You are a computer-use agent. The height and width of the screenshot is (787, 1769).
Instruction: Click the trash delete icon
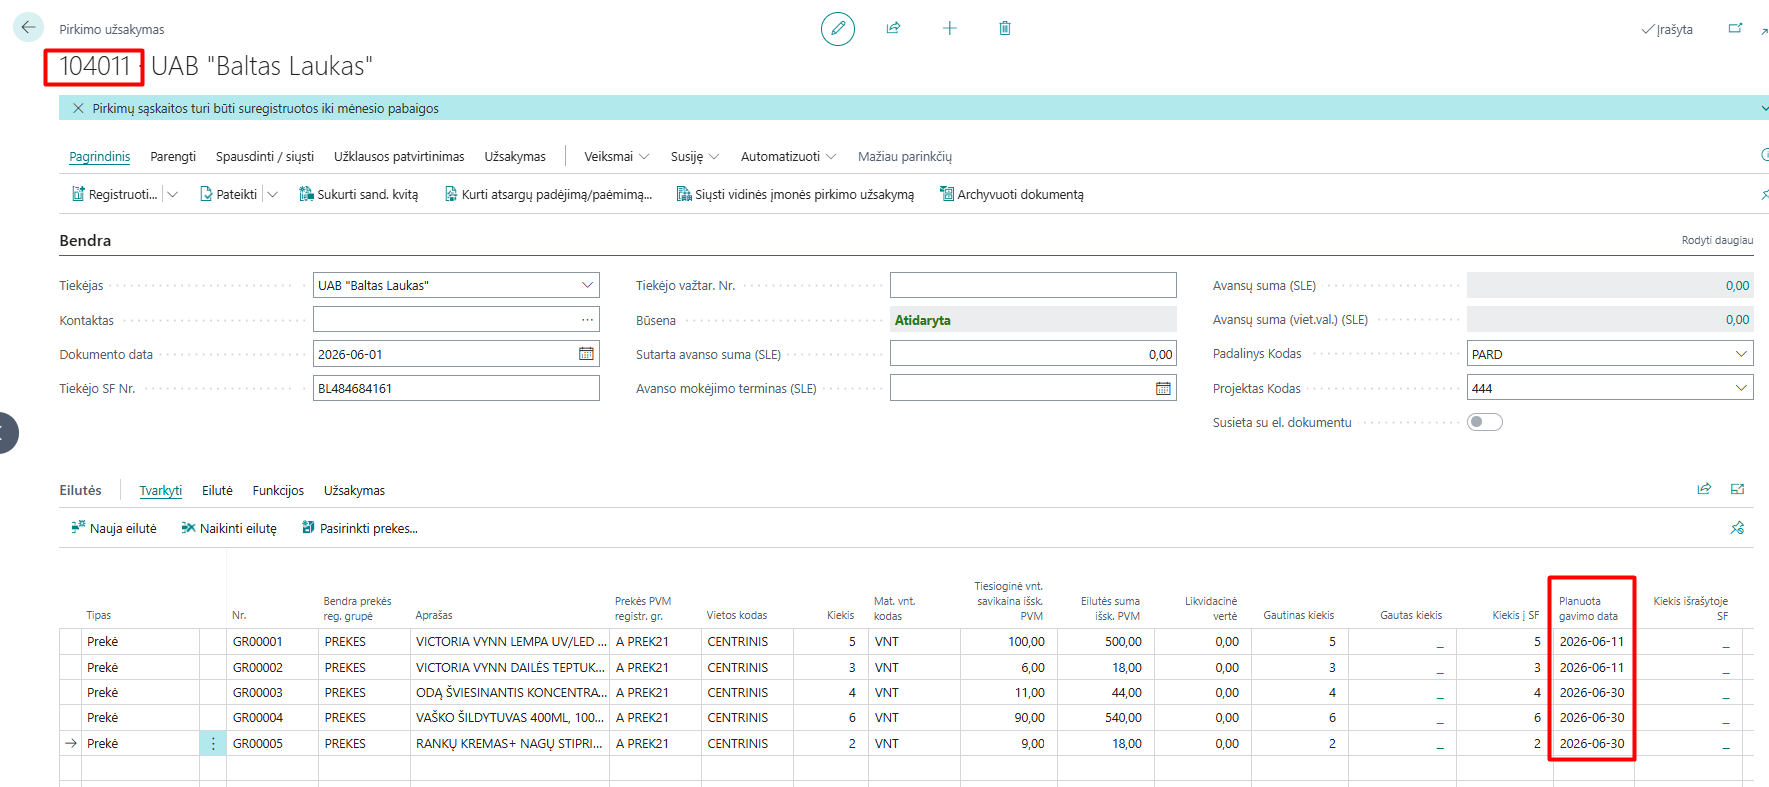tap(1005, 28)
